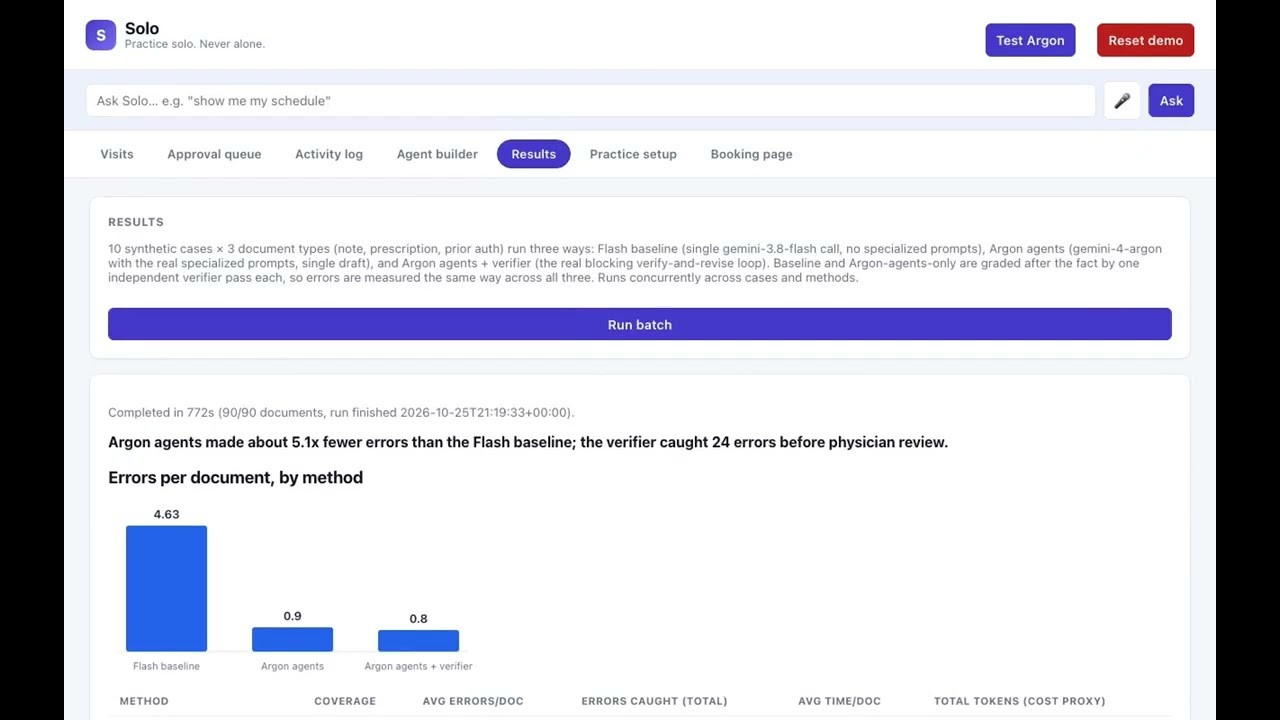This screenshot has width=1280, height=720.
Task: Click the Ask button
Action: (x=1171, y=101)
